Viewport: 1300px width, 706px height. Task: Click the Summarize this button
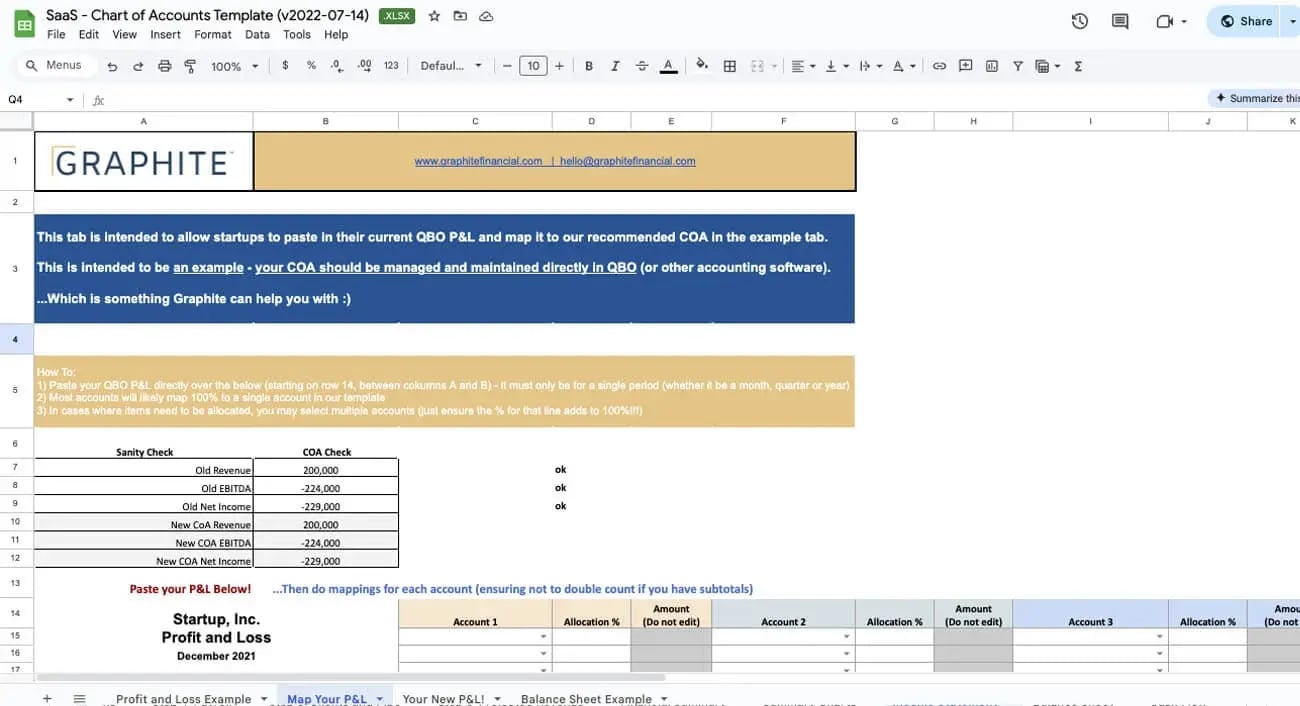[1254, 98]
